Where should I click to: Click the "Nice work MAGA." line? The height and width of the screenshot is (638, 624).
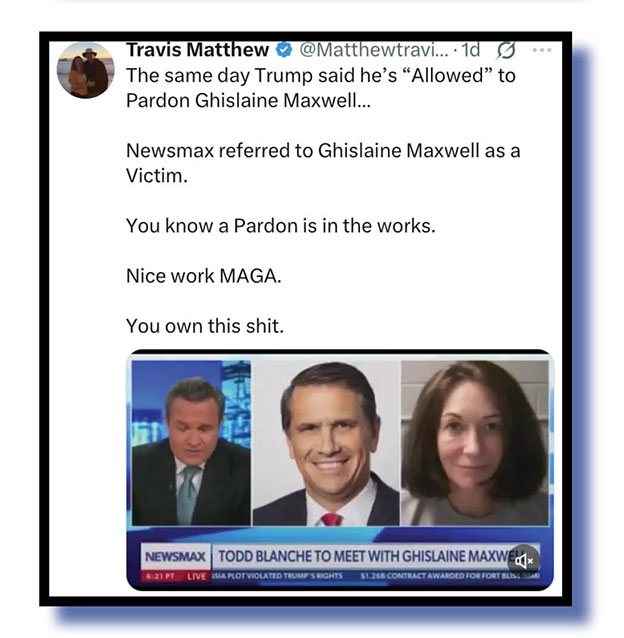204,276
